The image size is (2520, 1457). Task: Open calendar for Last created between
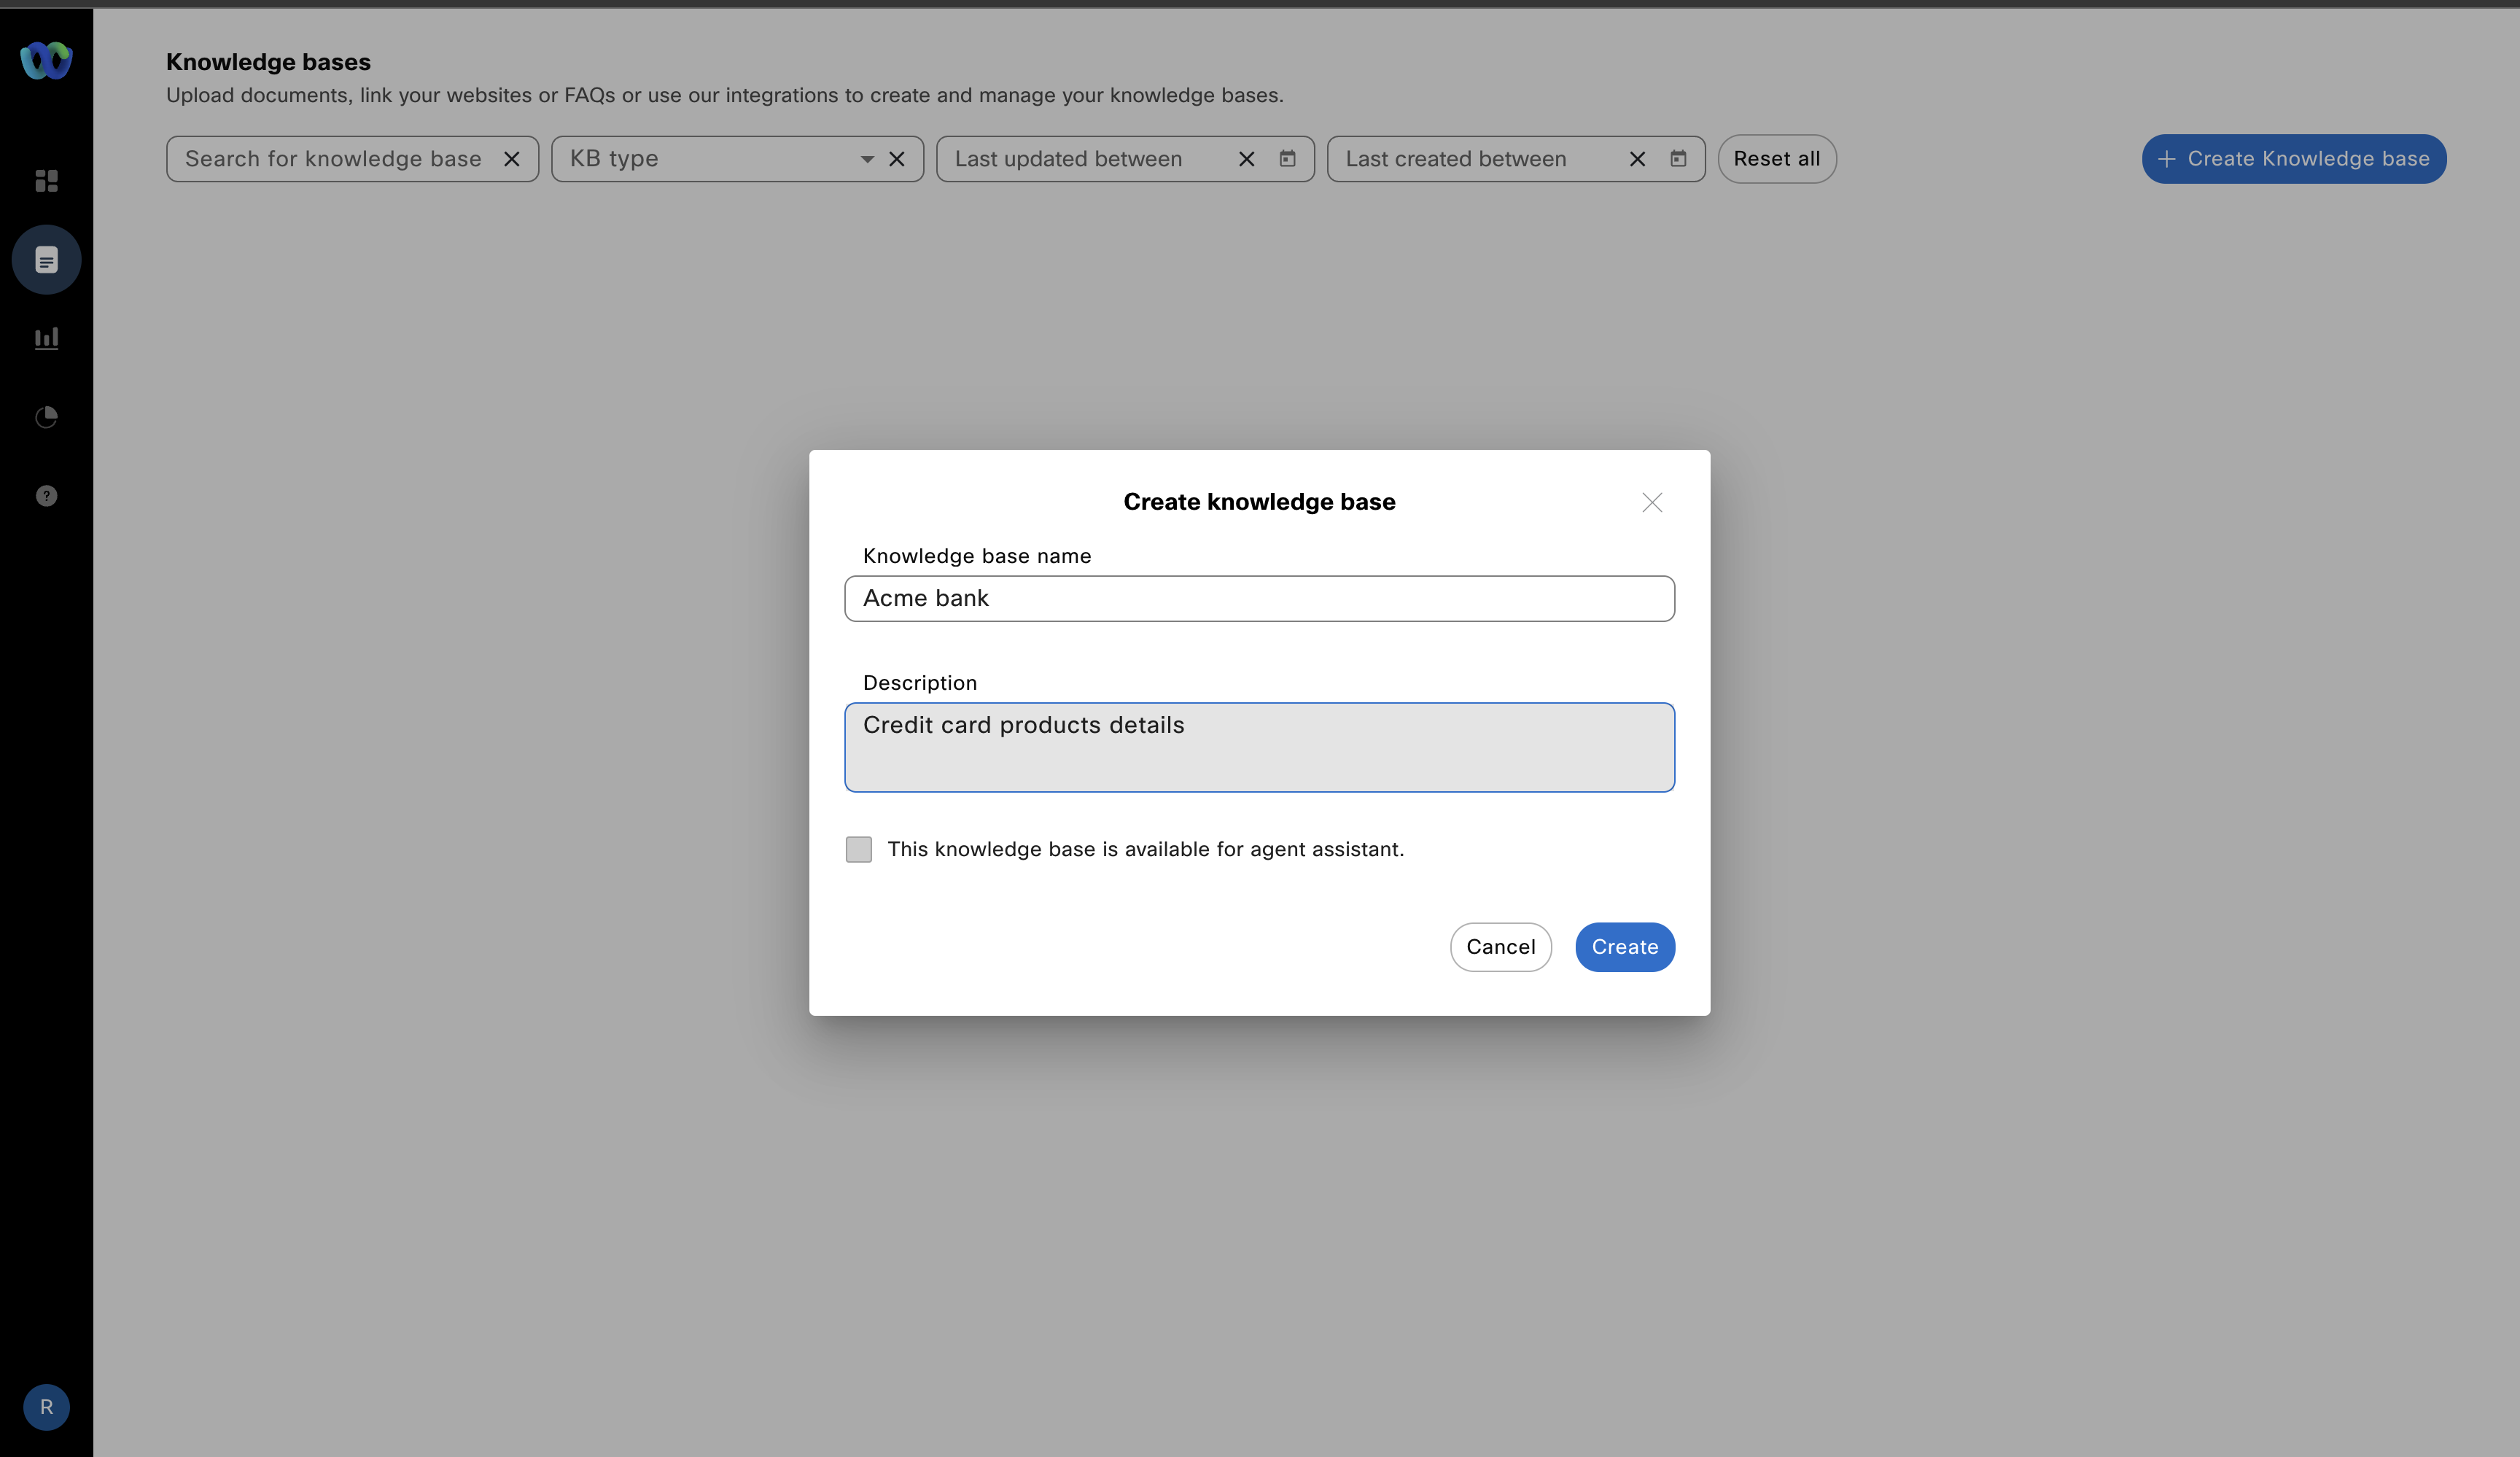(x=1678, y=159)
